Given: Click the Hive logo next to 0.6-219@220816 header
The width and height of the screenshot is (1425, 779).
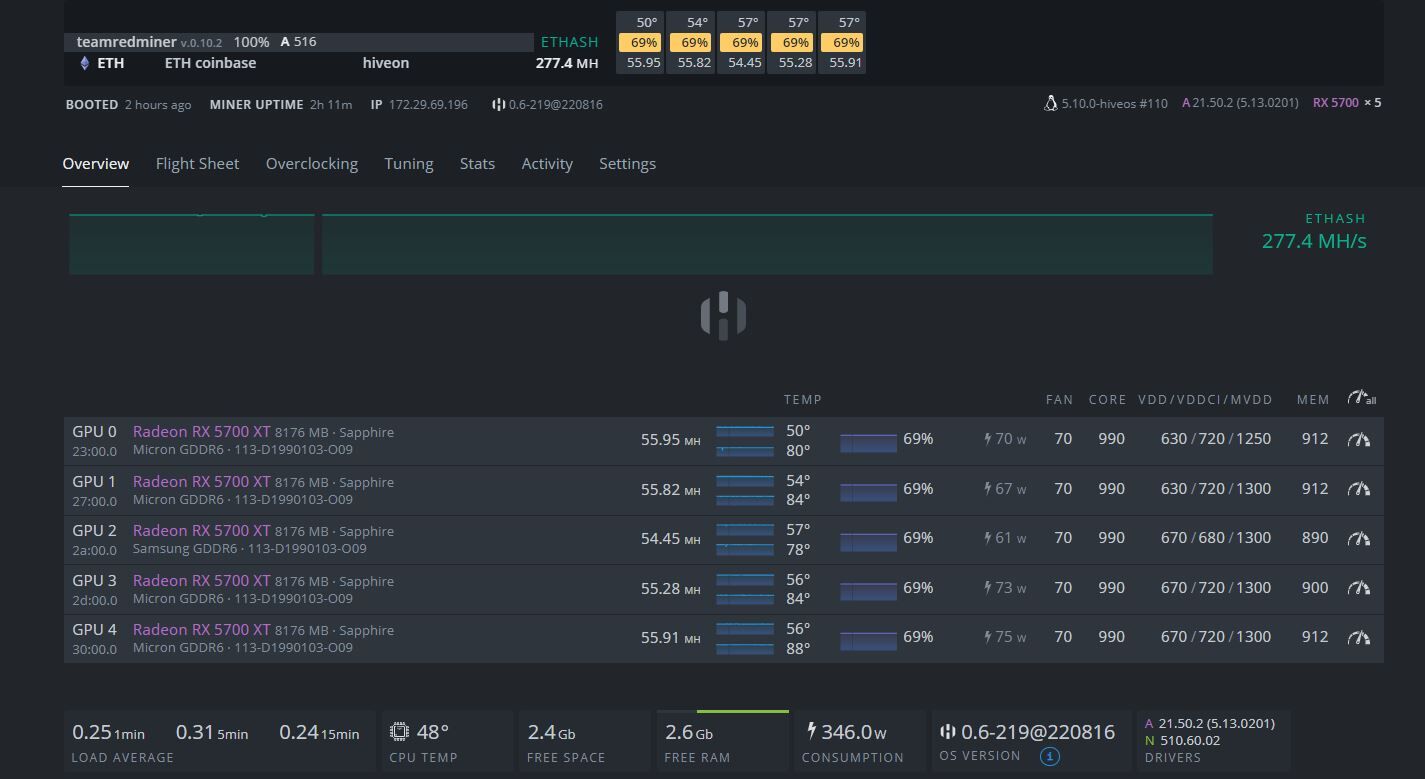Looking at the screenshot, I should [498, 104].
